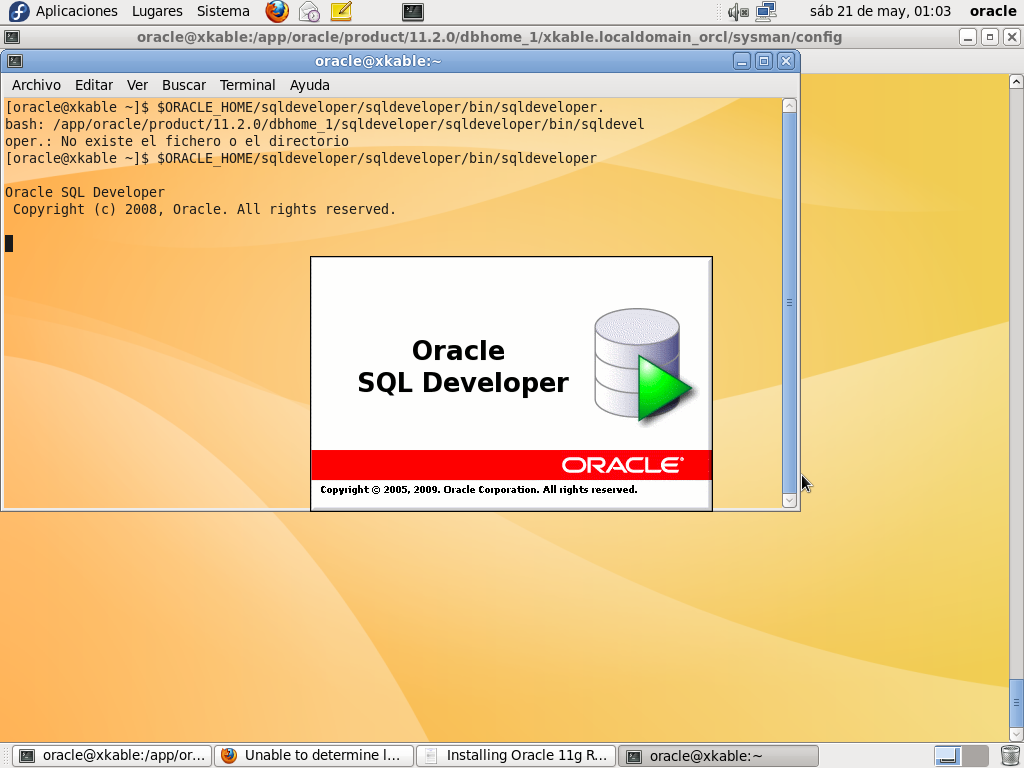
Task: Minimize the oracle@xkable:~ terminal window
Action: click(x=741, y=61)
